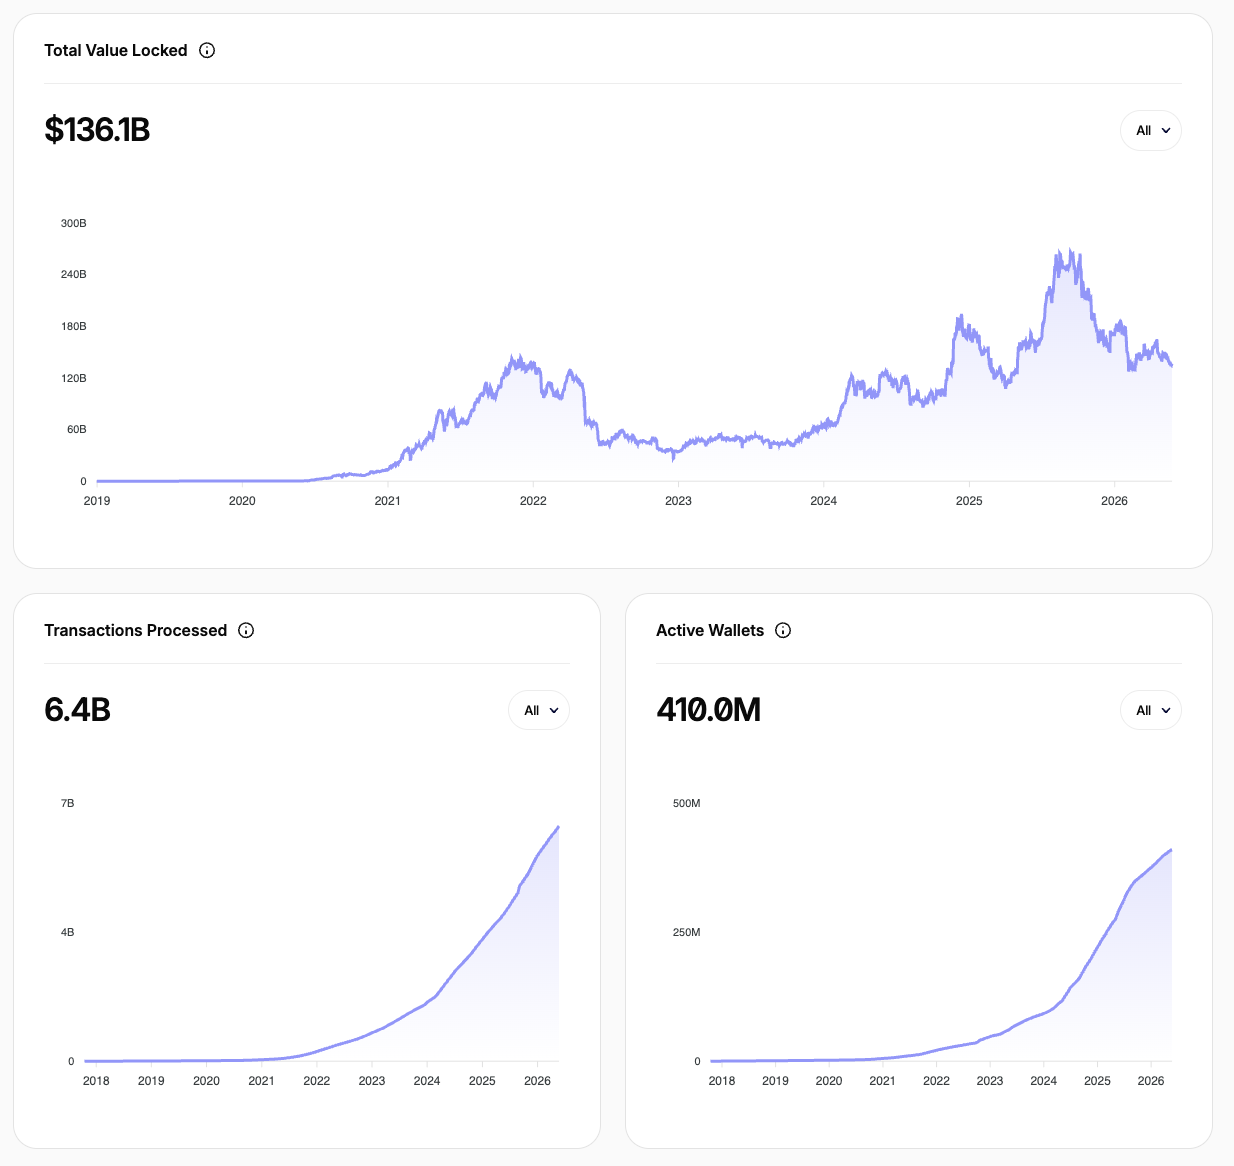
Task: Open the All range dropdown for Total Value Locked
Action: (x=1151, y=130)
